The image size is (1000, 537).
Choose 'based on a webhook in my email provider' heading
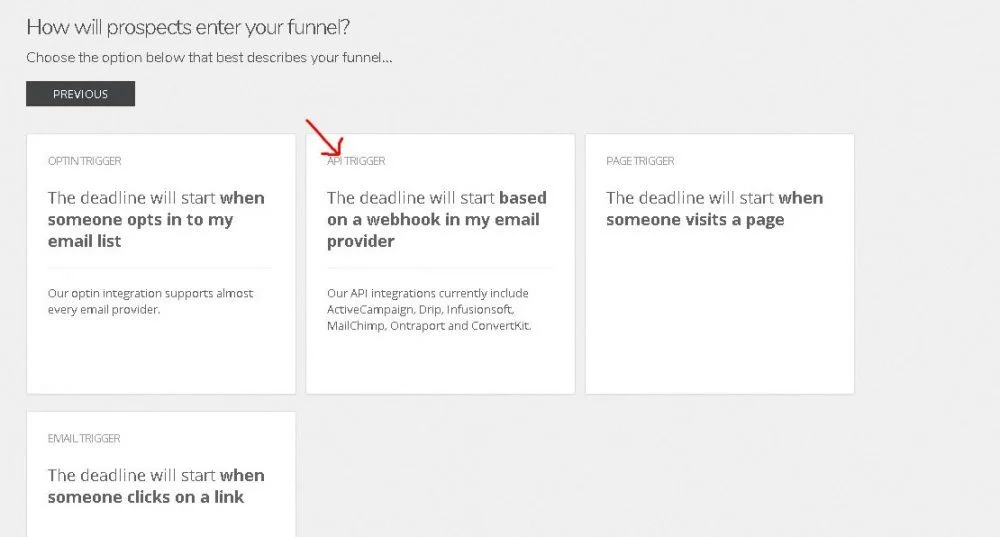tap(437, 219)
